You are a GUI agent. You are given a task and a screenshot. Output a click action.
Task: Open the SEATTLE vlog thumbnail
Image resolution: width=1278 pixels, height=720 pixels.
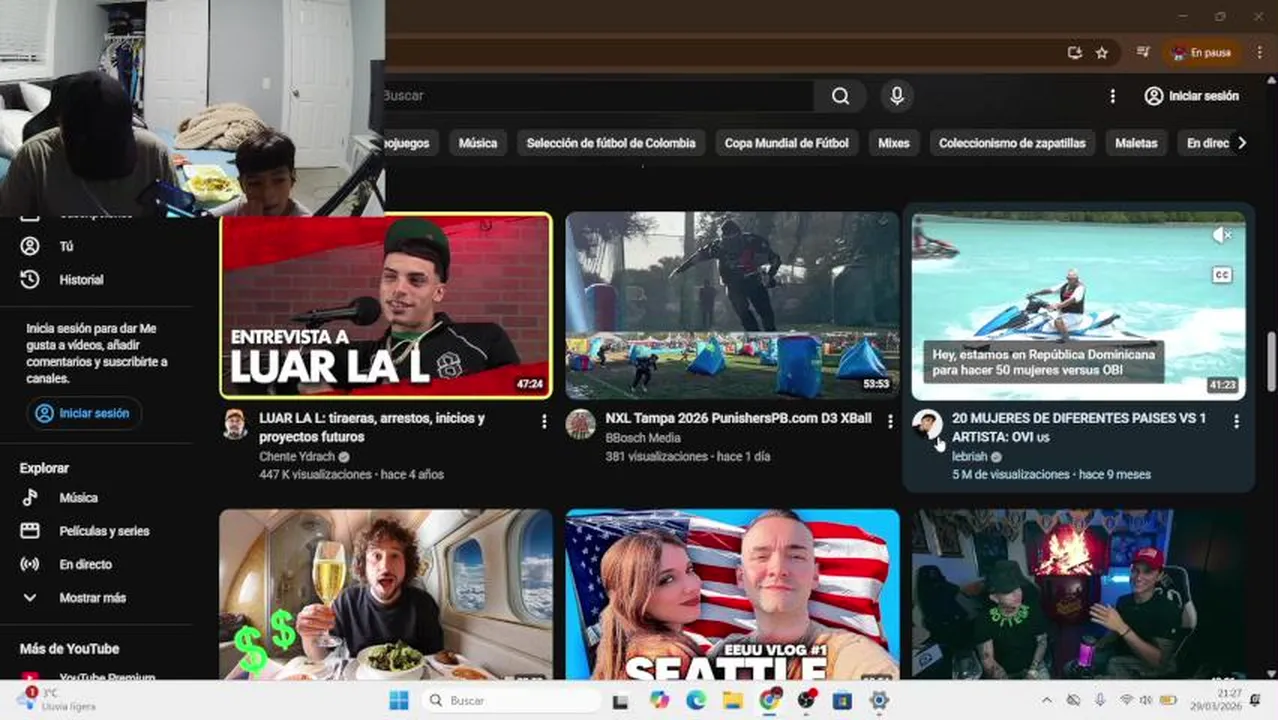pos(732,594)
